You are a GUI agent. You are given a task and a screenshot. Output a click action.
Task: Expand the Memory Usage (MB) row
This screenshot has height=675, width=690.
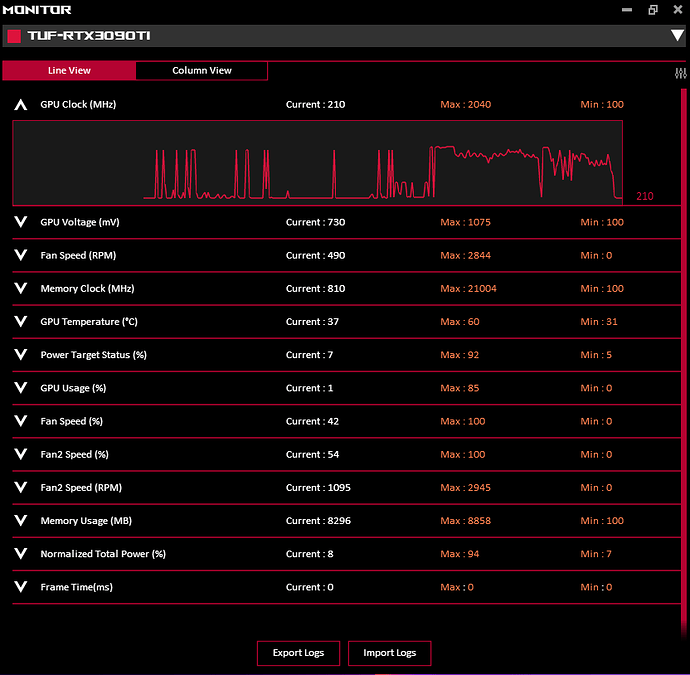point(20,521)
